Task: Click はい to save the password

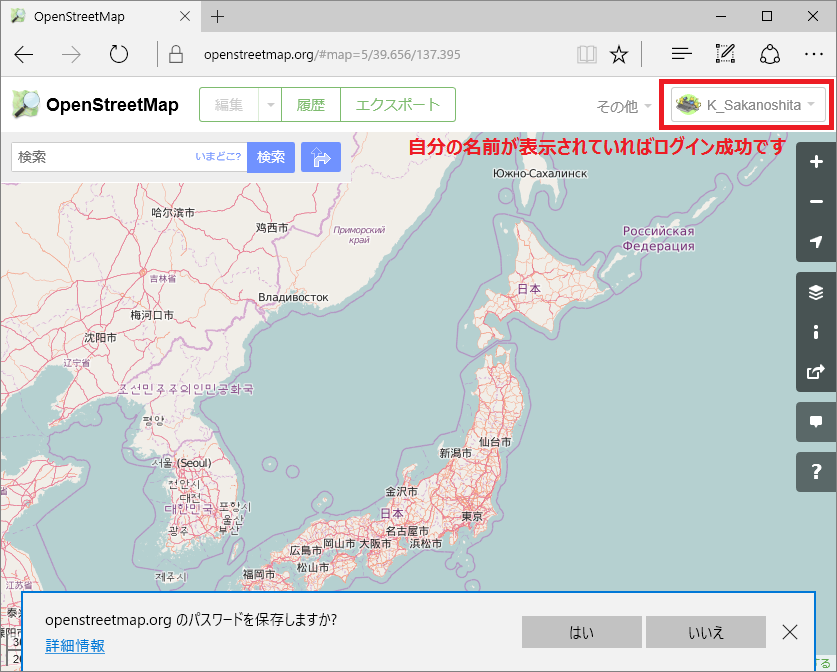Action: 582,632
